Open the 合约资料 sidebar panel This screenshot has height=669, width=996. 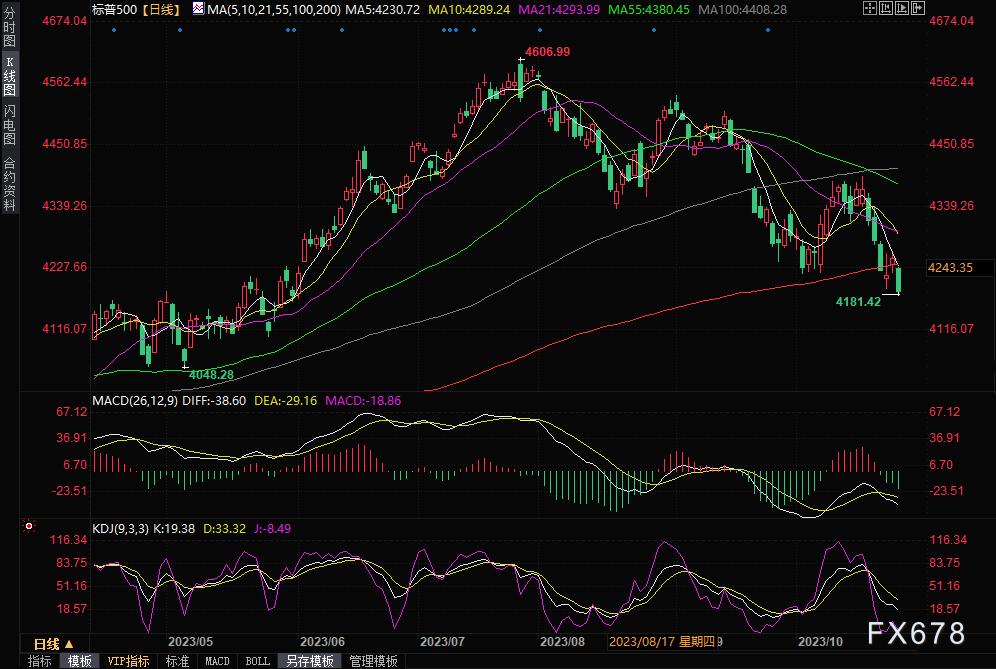point(9,185)
